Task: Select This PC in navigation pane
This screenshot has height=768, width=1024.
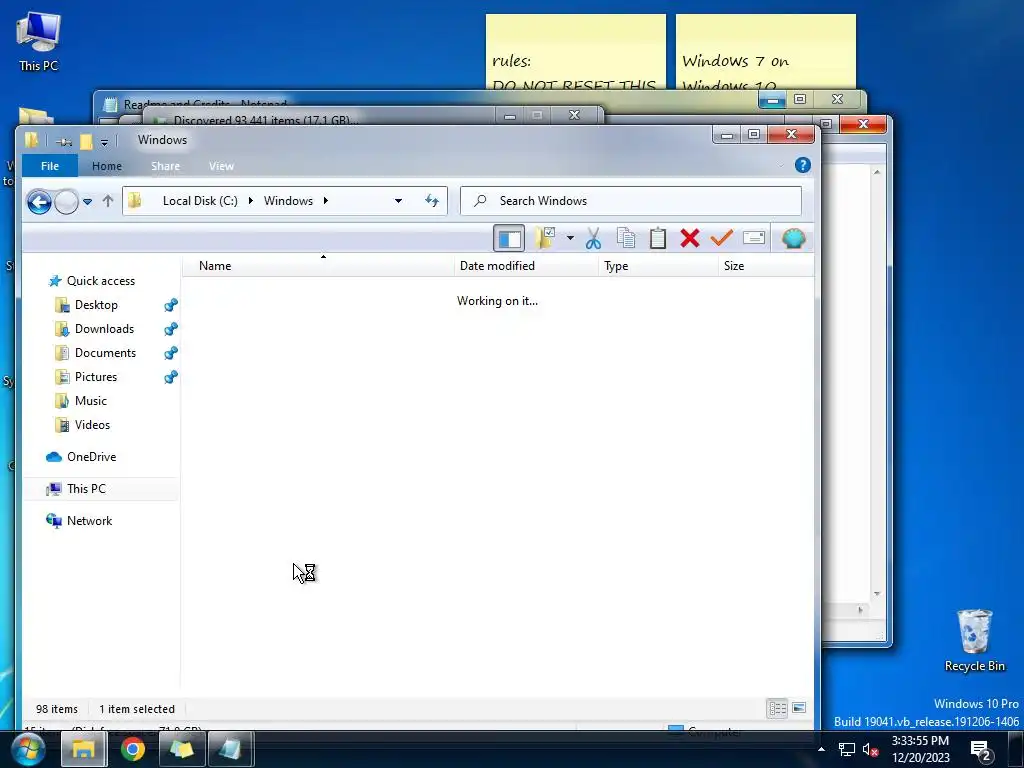Action: (x=86, y=489)
